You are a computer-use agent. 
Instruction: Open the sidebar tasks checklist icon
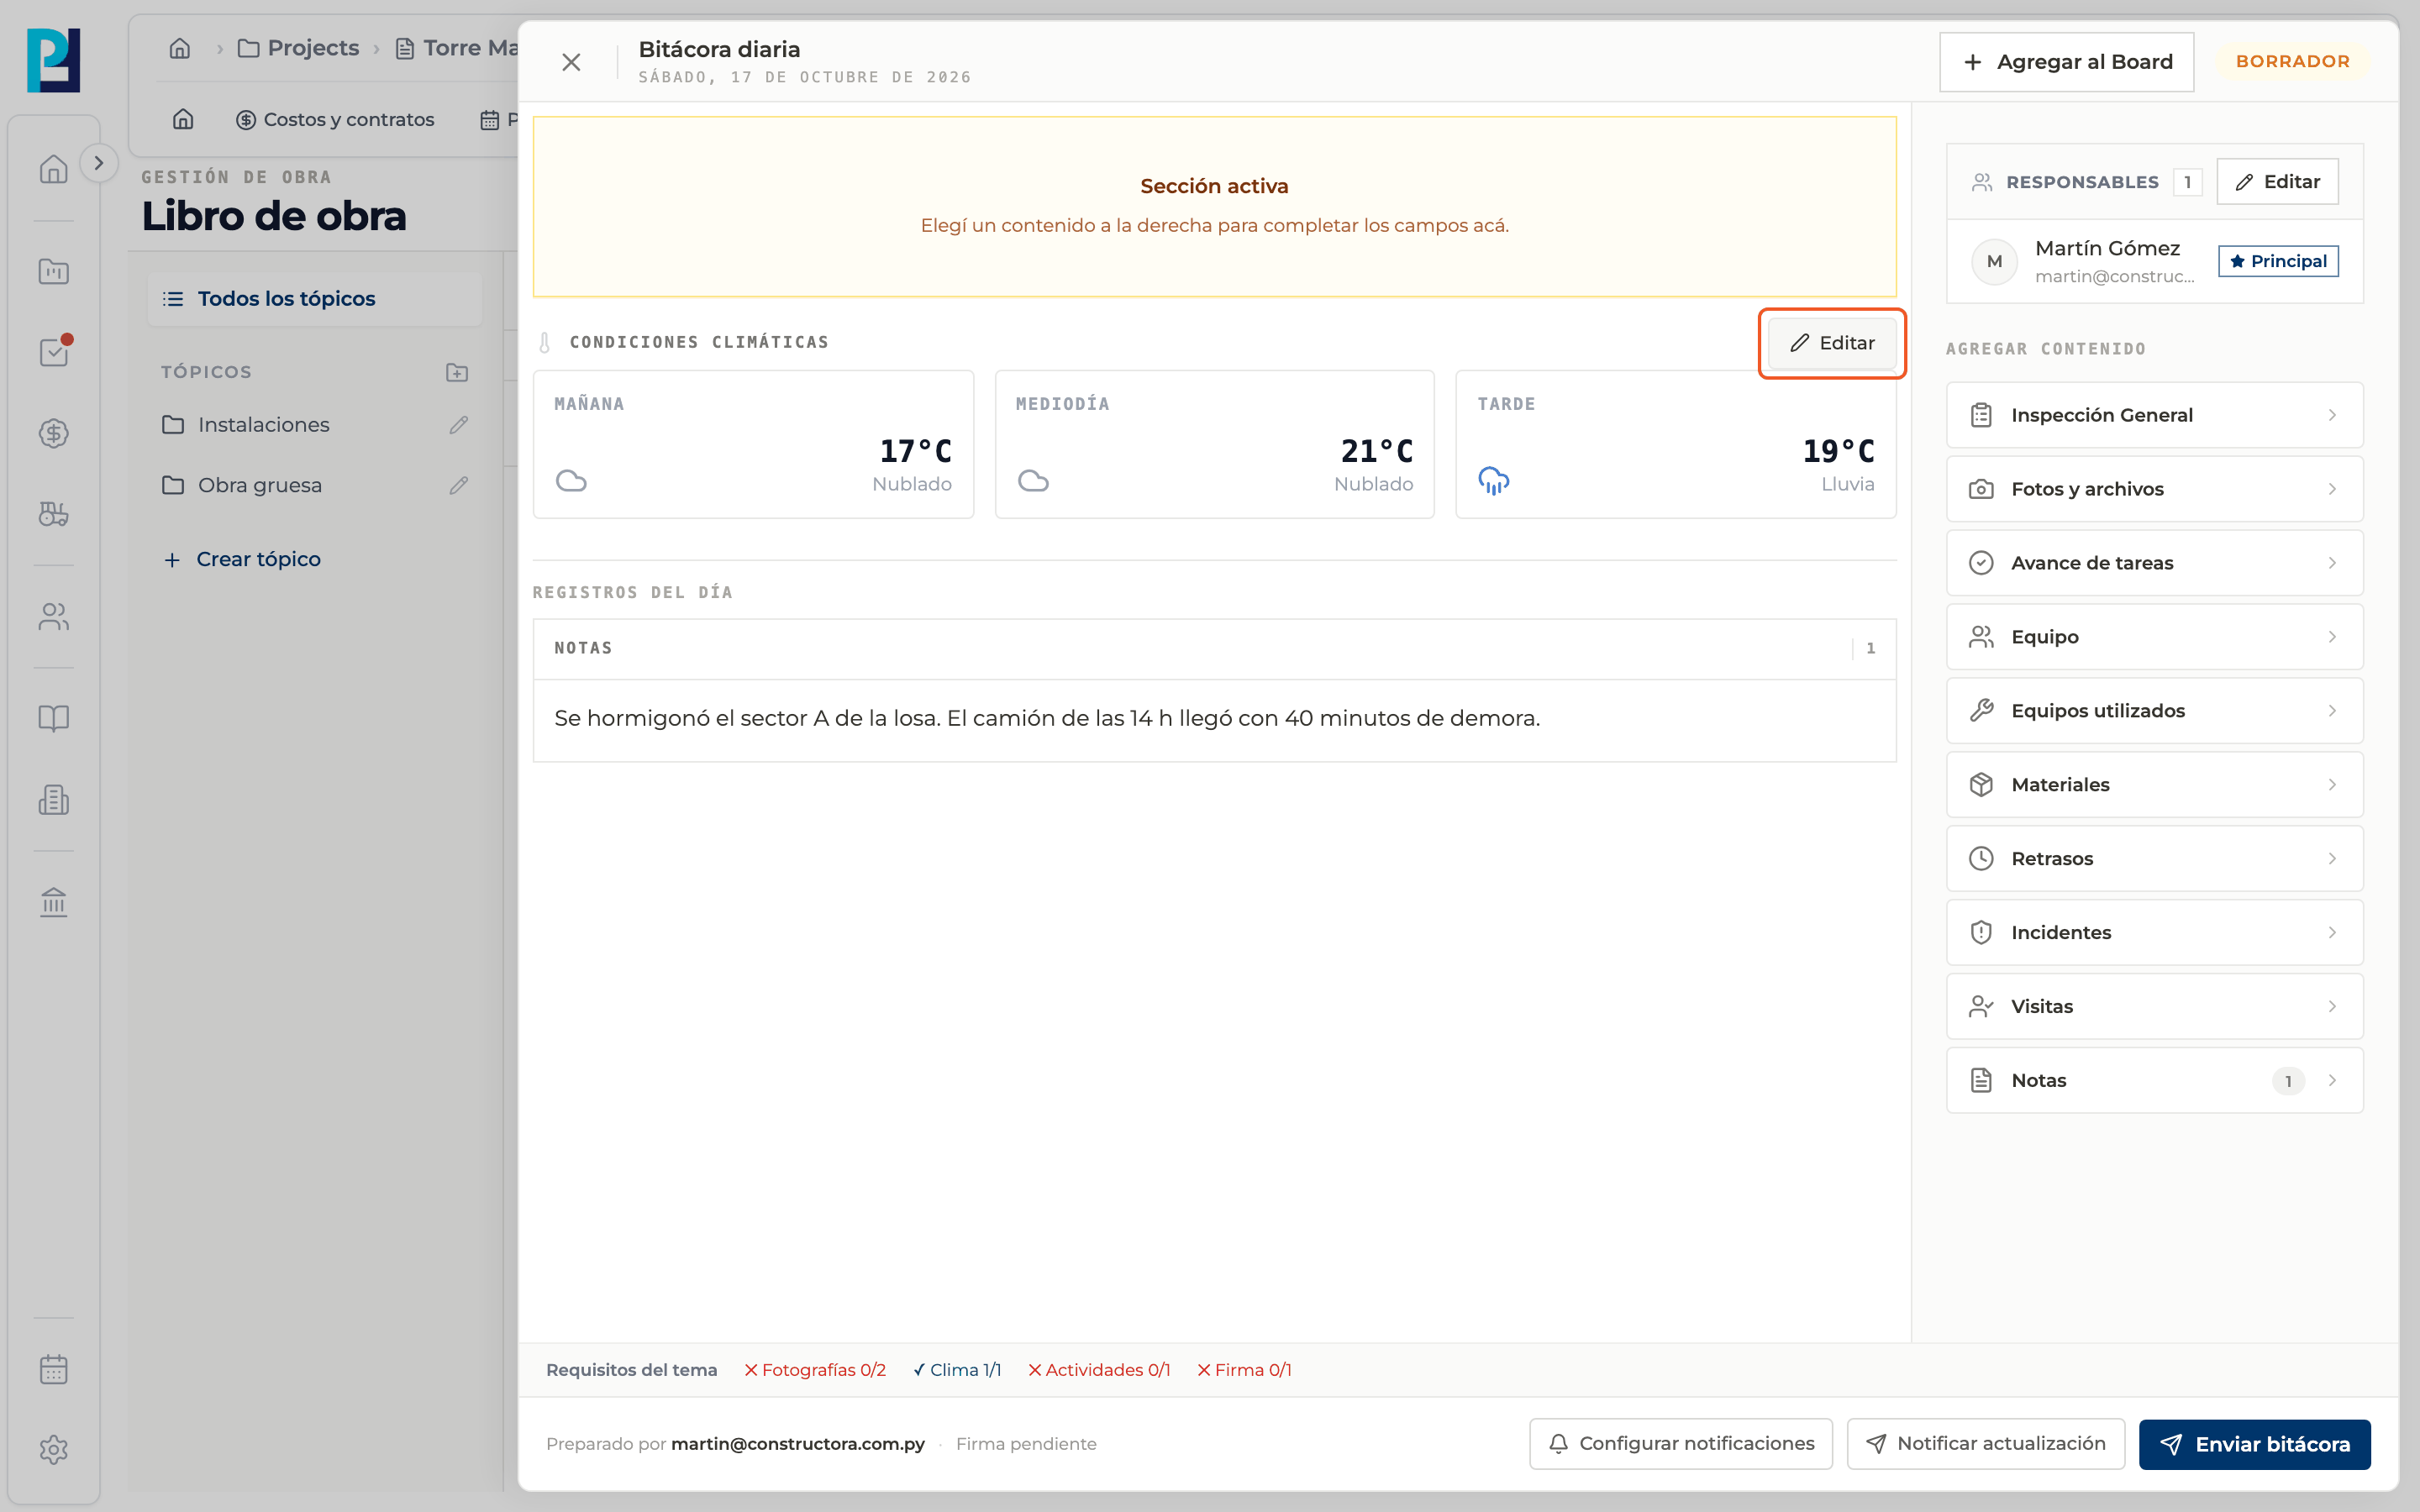pyautogui.click(x=54, y=352)
